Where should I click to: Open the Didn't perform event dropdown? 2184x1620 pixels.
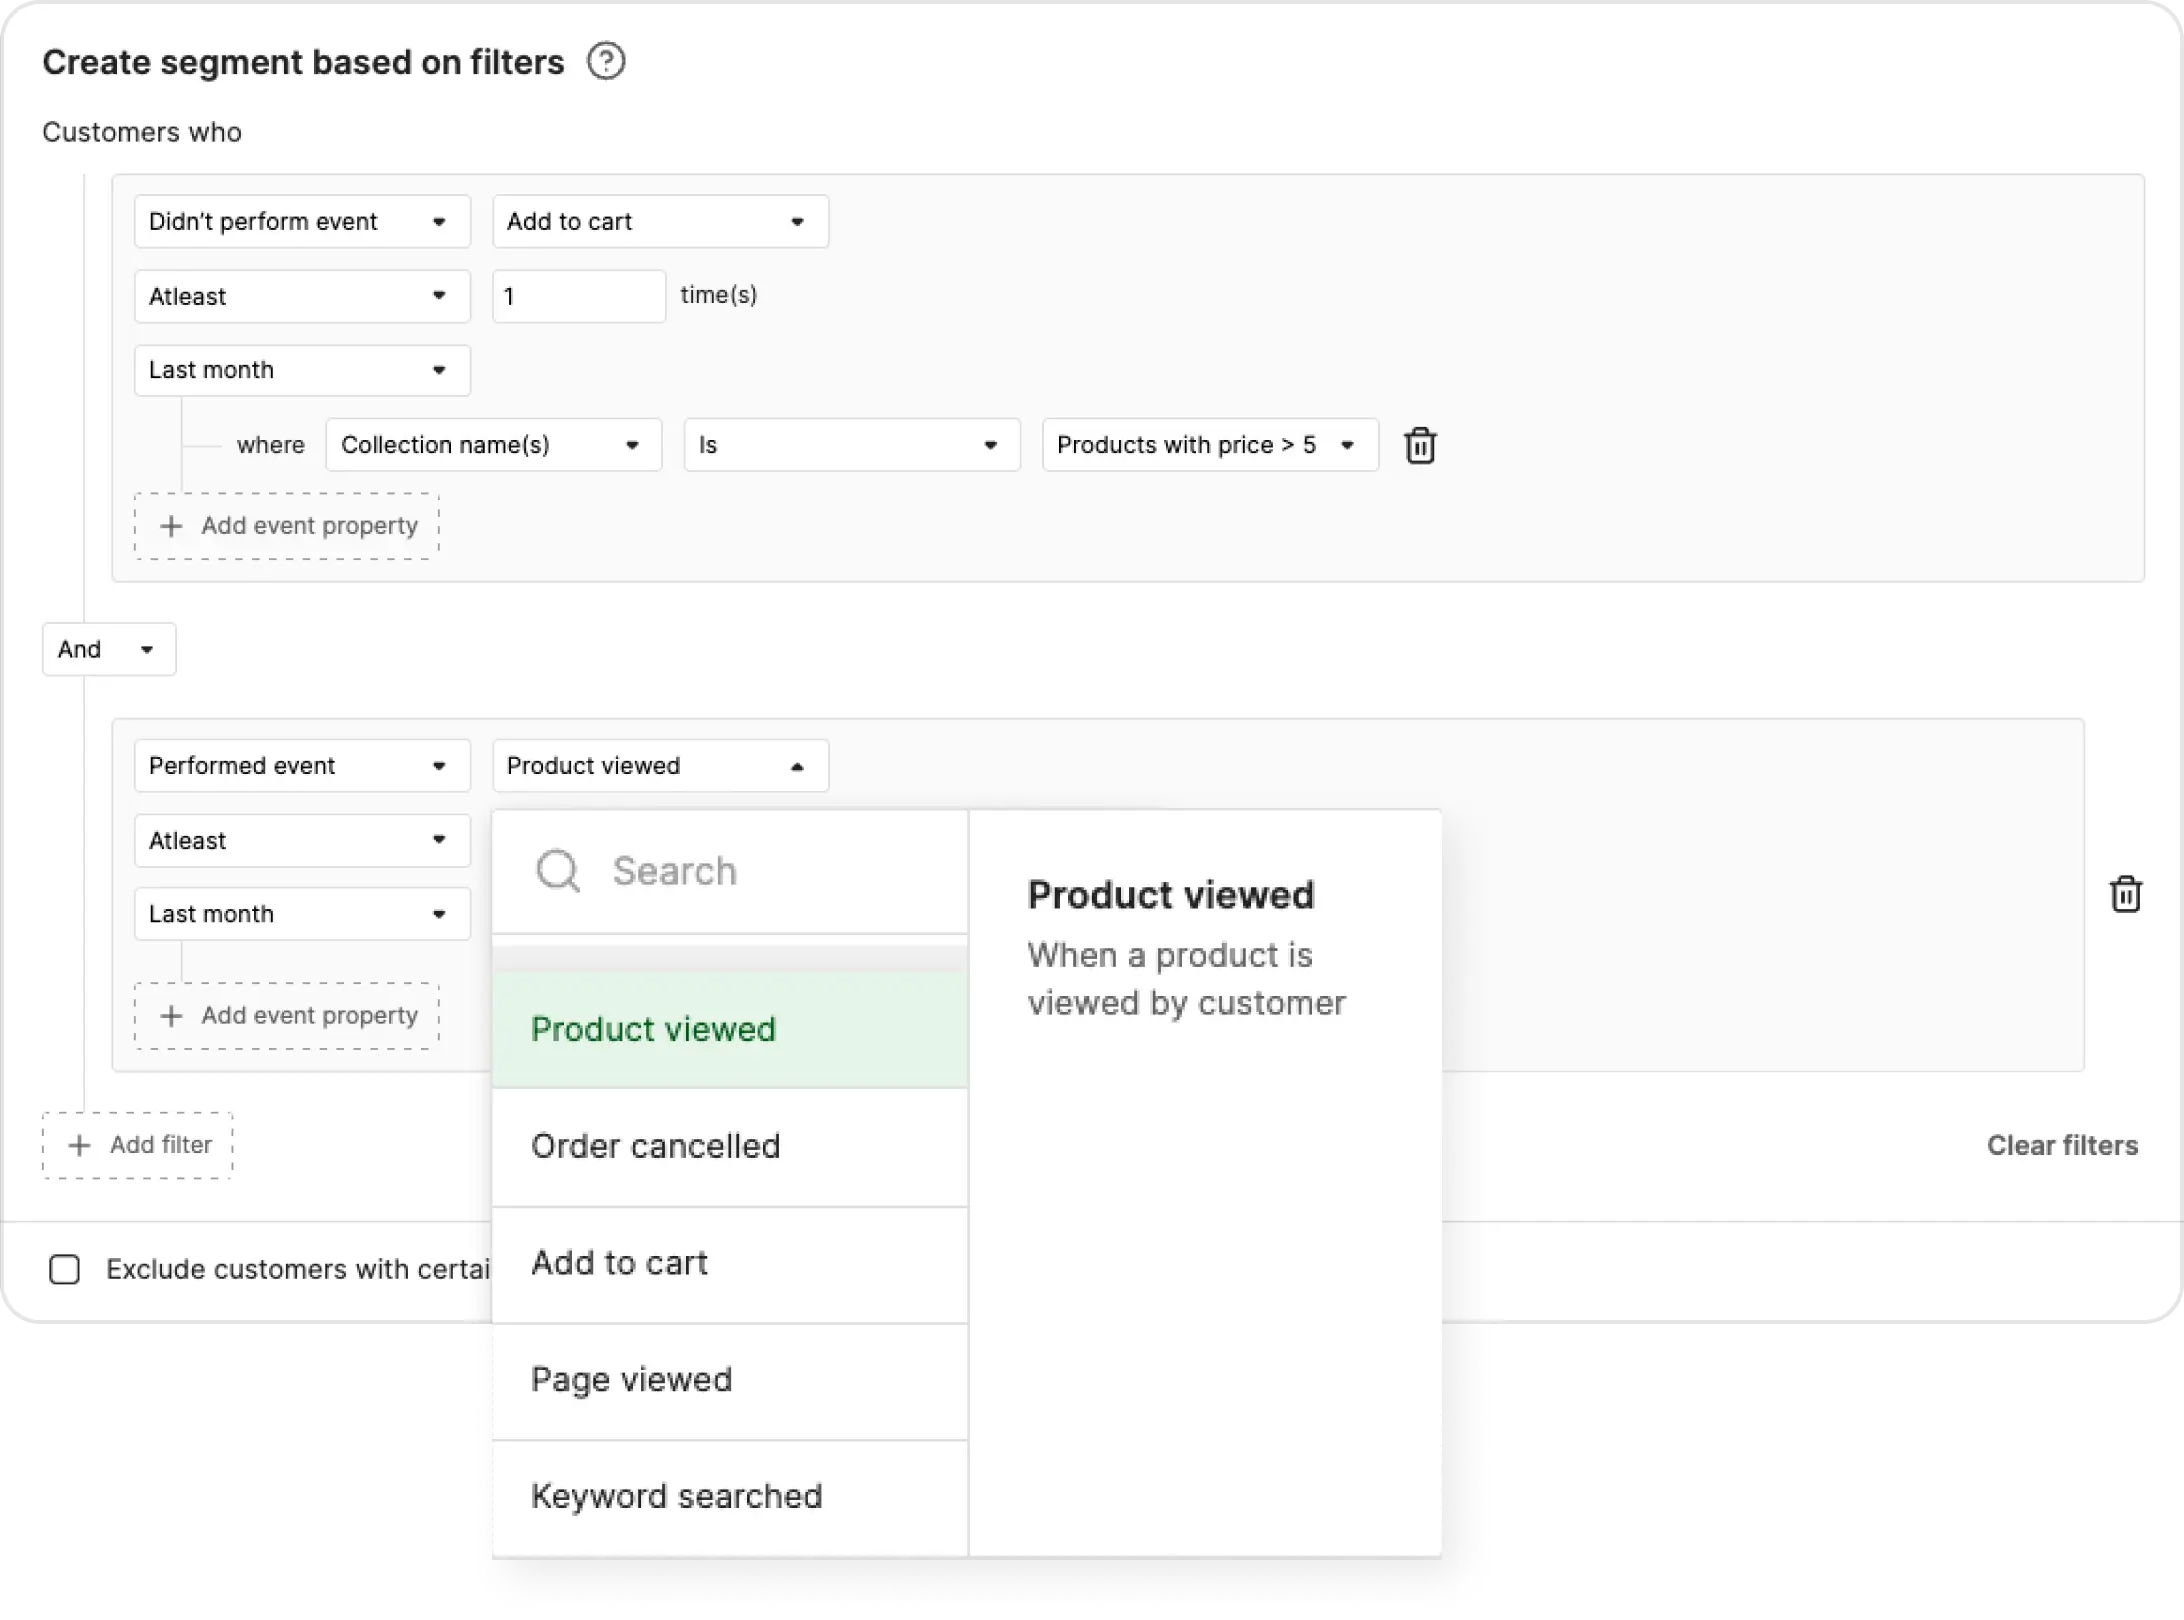point(301,222)
